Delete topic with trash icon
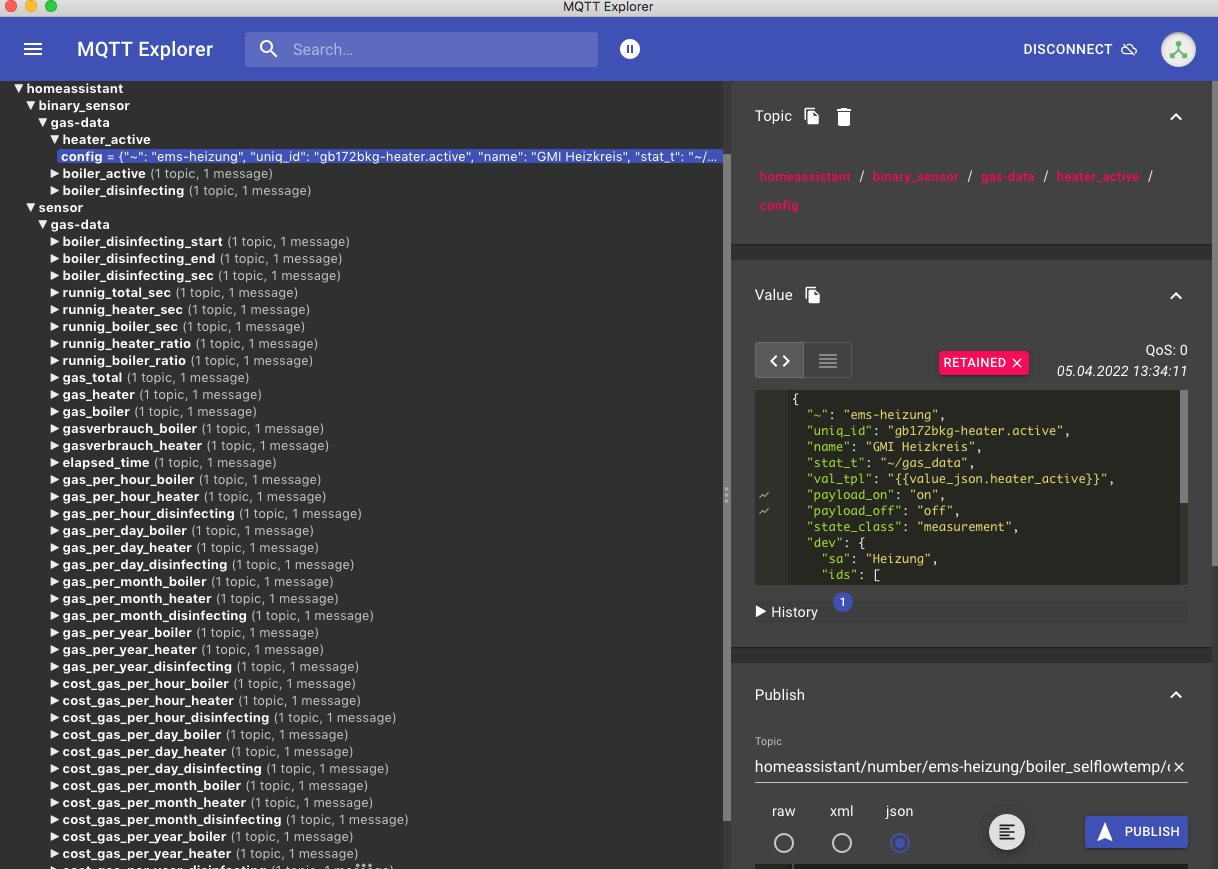The image size is (1218, 869). tap(844, 117)
